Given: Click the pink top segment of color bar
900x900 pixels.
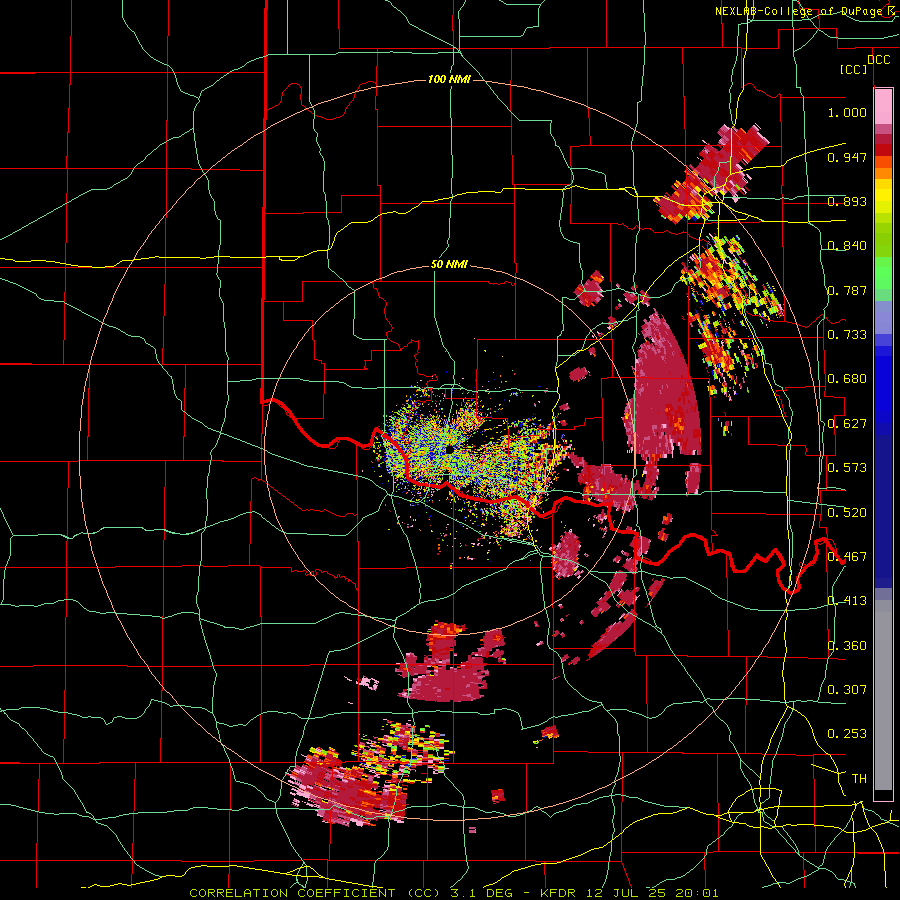Looking at the screenshot, I should (883, 107).
